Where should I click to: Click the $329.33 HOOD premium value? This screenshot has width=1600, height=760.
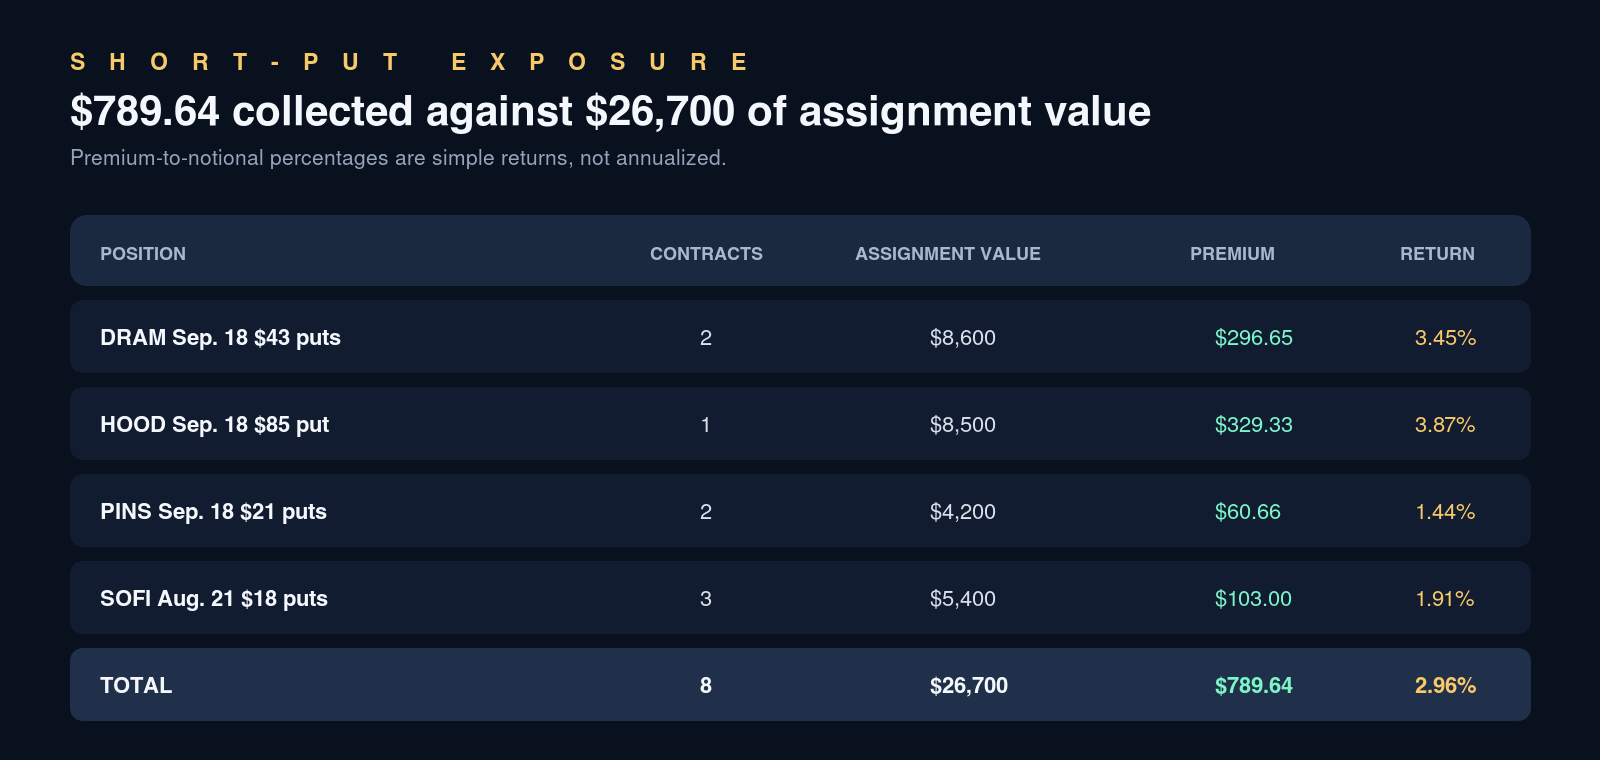click(1253, 425)
